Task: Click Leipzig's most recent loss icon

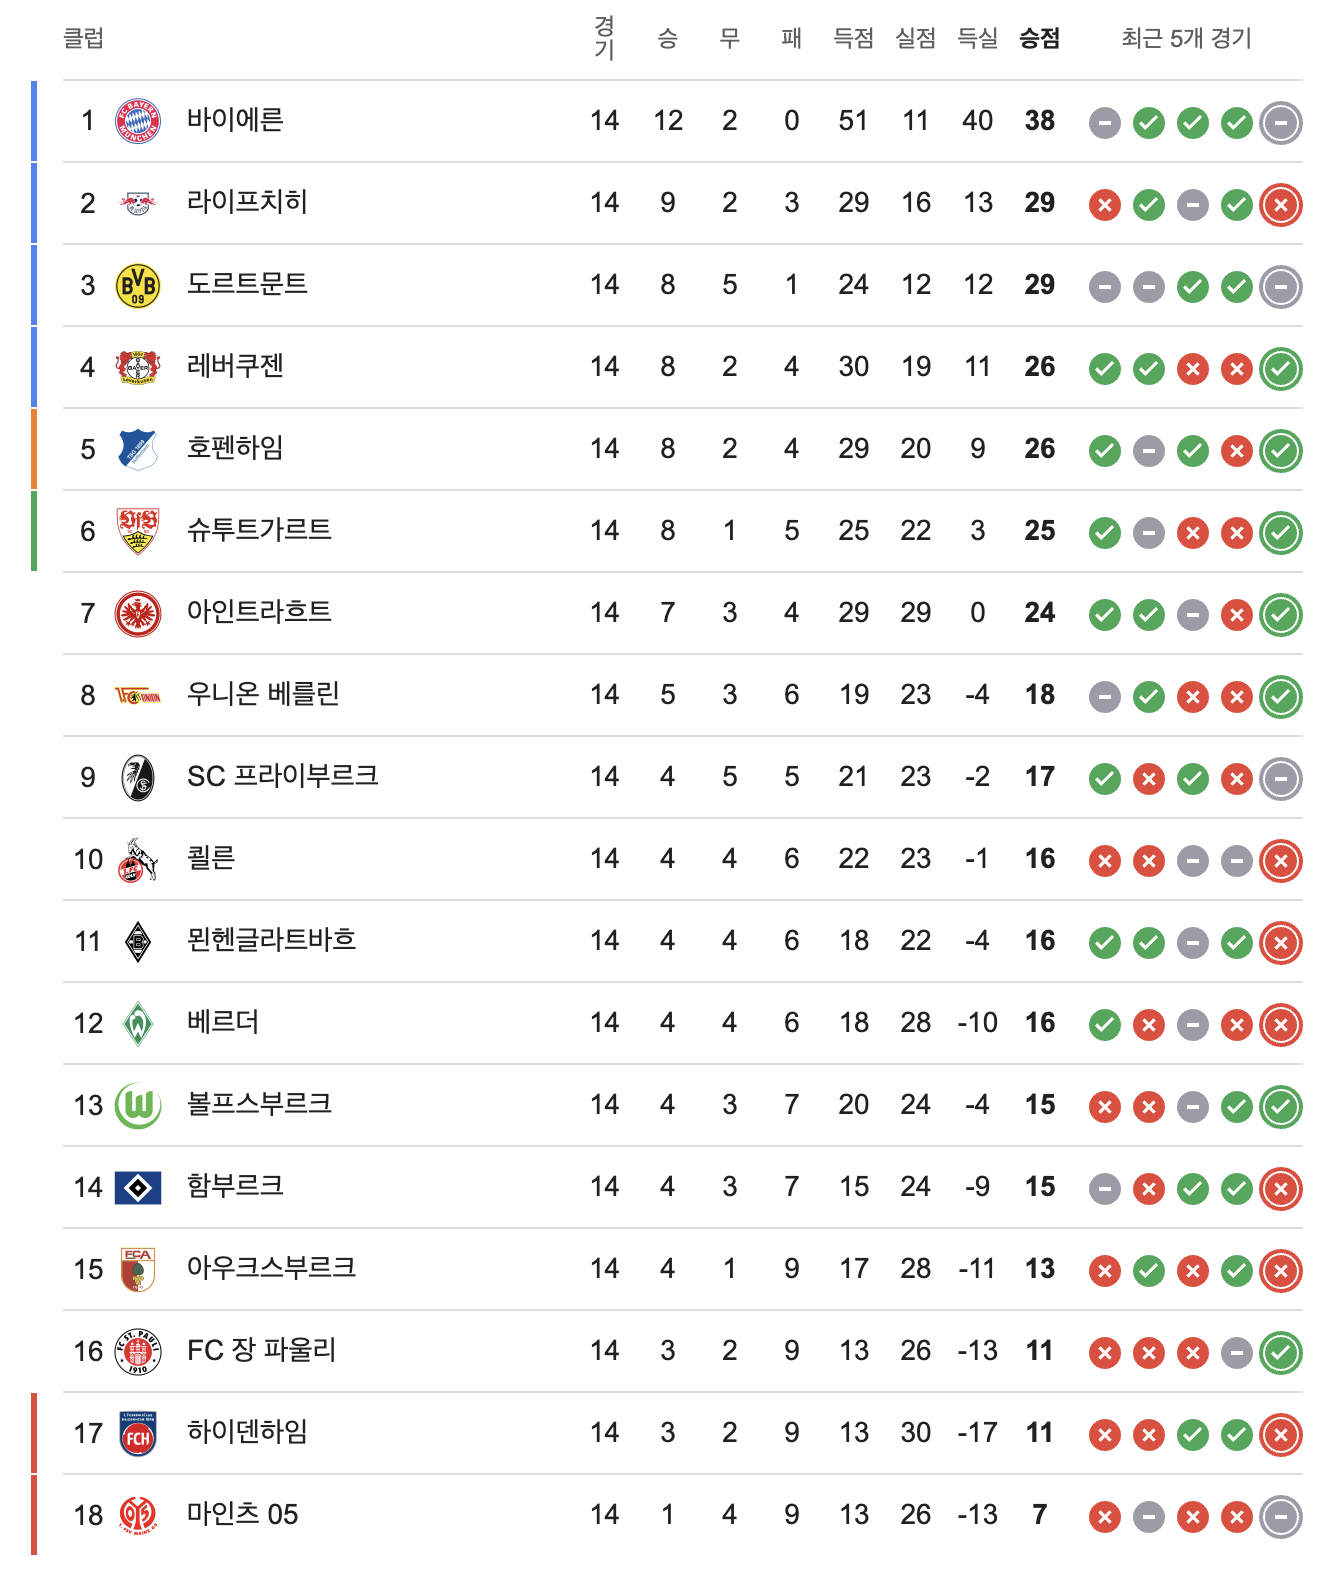Action: [x=1281, y=205]
